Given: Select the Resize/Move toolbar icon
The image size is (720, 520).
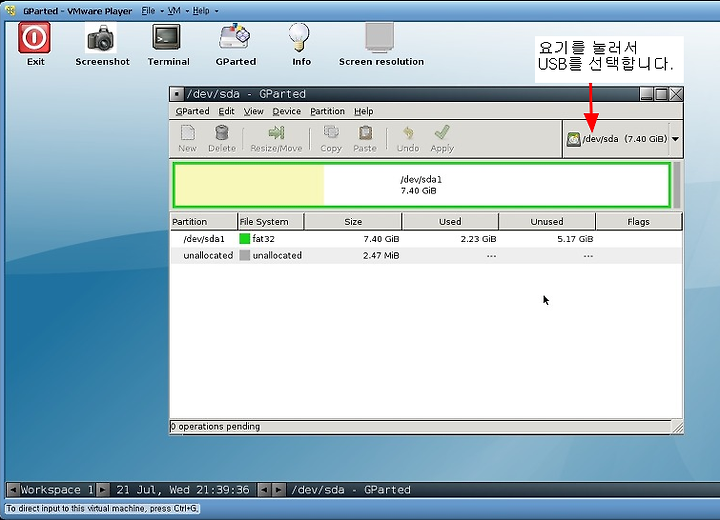Looking at the screenshot, I should tap(276, 139).
